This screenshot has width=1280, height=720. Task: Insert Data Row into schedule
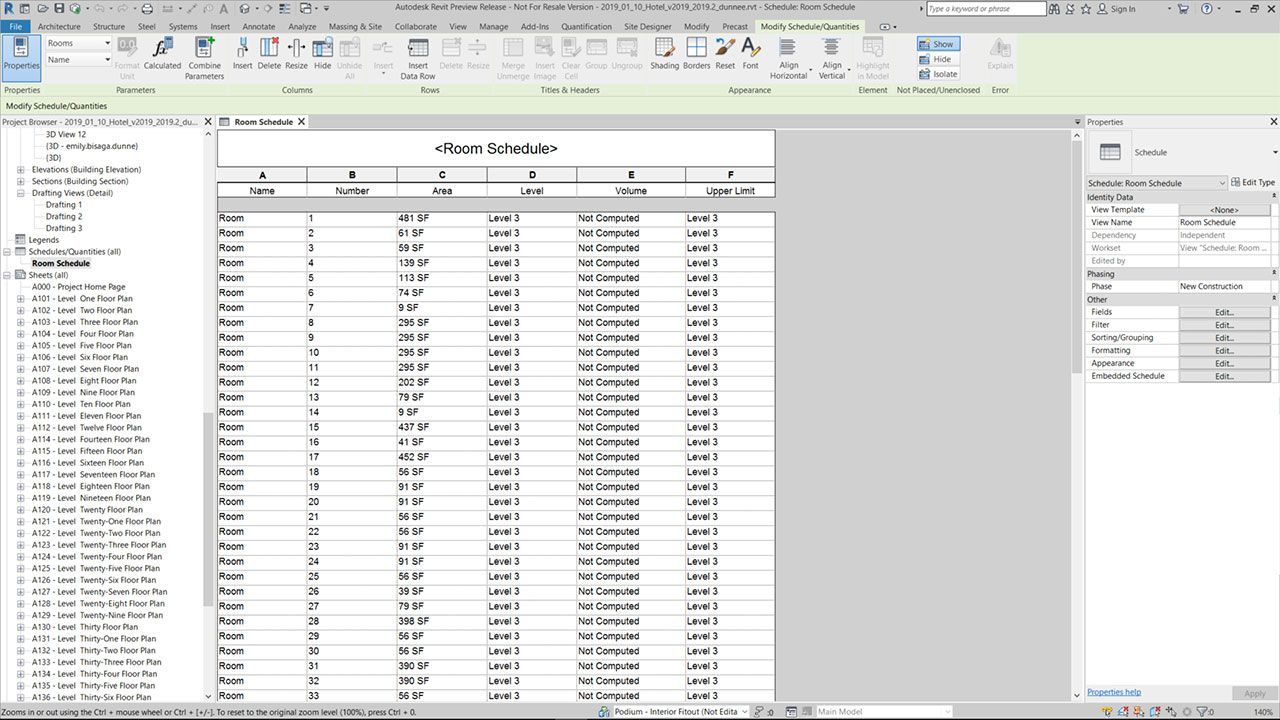(418, 57)
